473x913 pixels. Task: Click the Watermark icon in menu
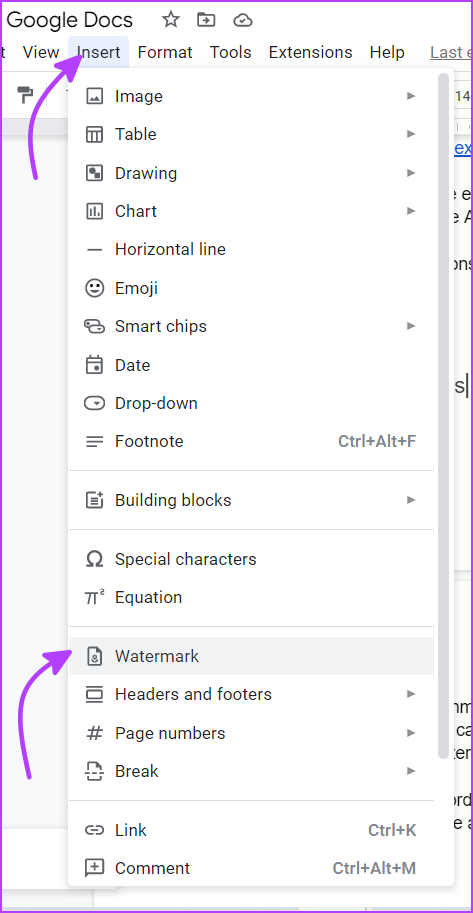94,656
